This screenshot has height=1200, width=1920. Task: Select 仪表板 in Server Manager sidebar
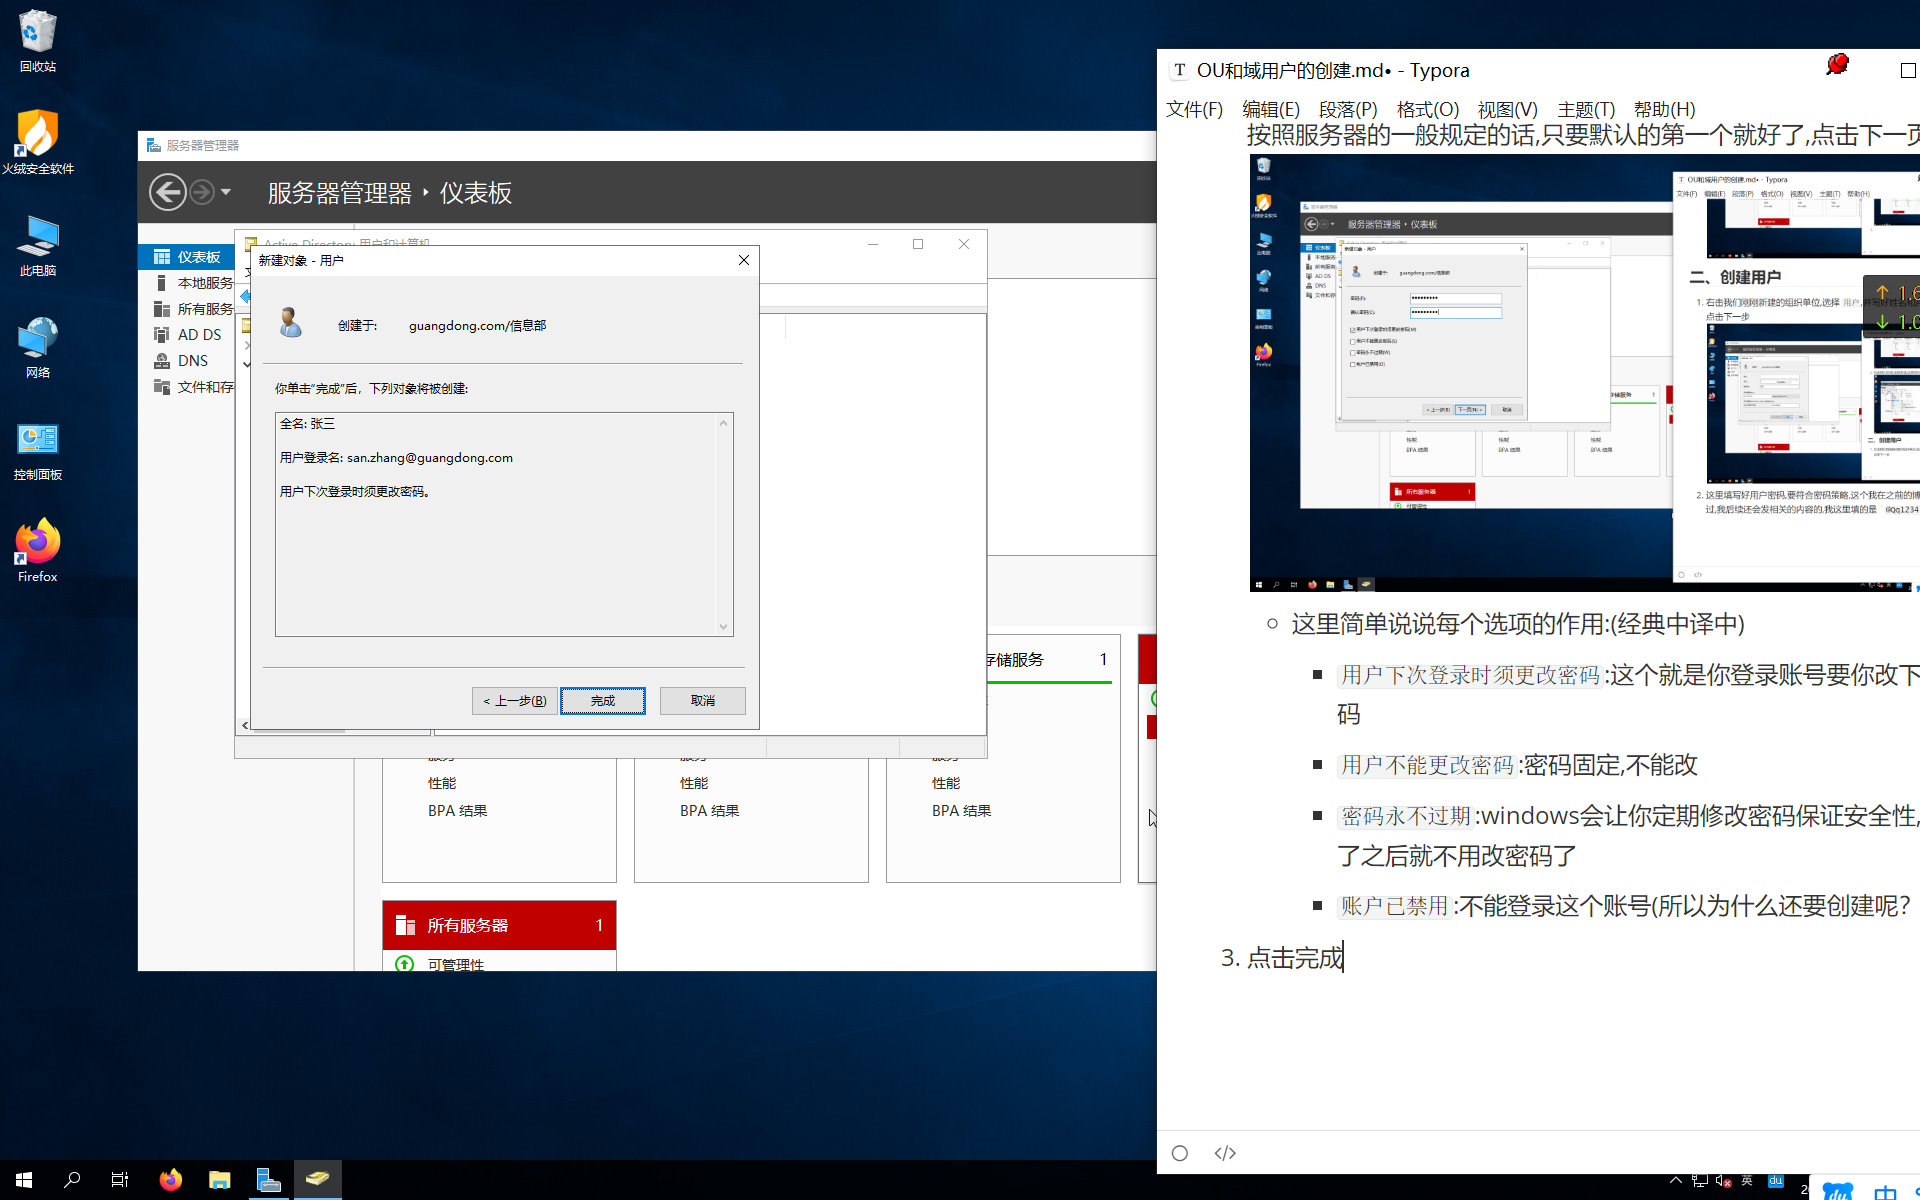coord(188,257)
